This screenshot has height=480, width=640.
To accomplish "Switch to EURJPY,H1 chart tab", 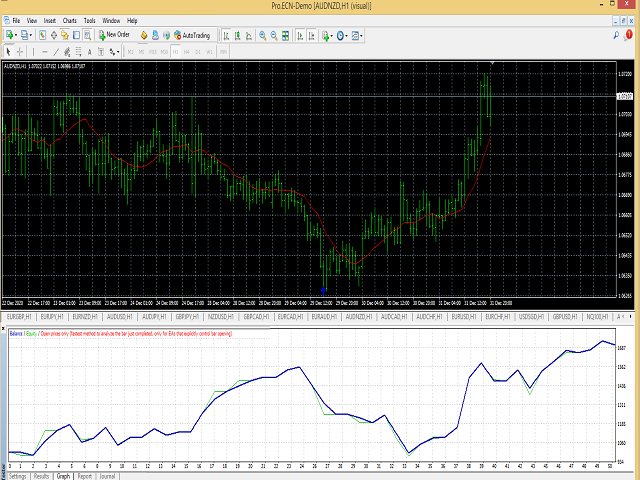I will coord(52,316).
